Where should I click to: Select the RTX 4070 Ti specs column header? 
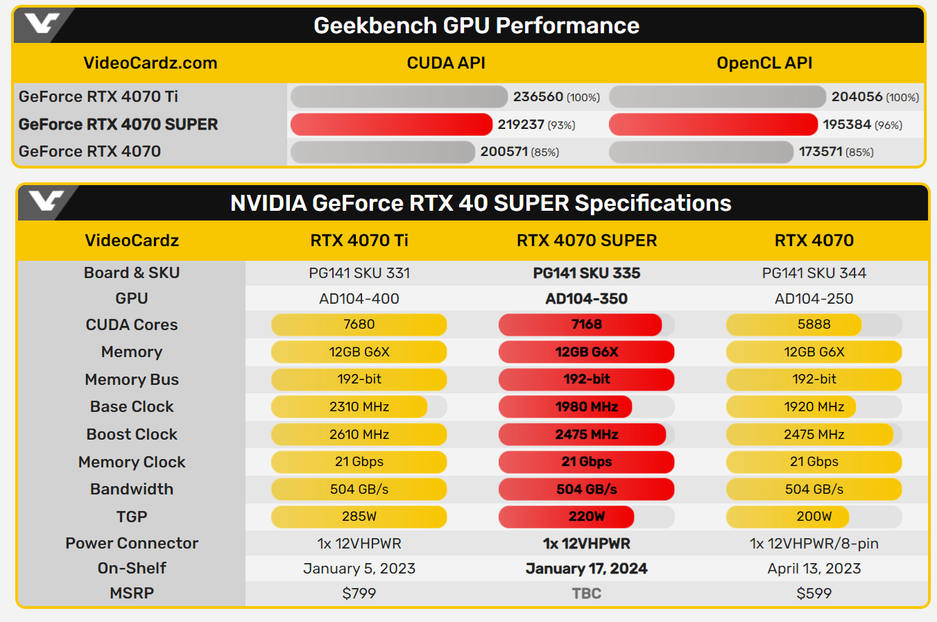[359, 240]
